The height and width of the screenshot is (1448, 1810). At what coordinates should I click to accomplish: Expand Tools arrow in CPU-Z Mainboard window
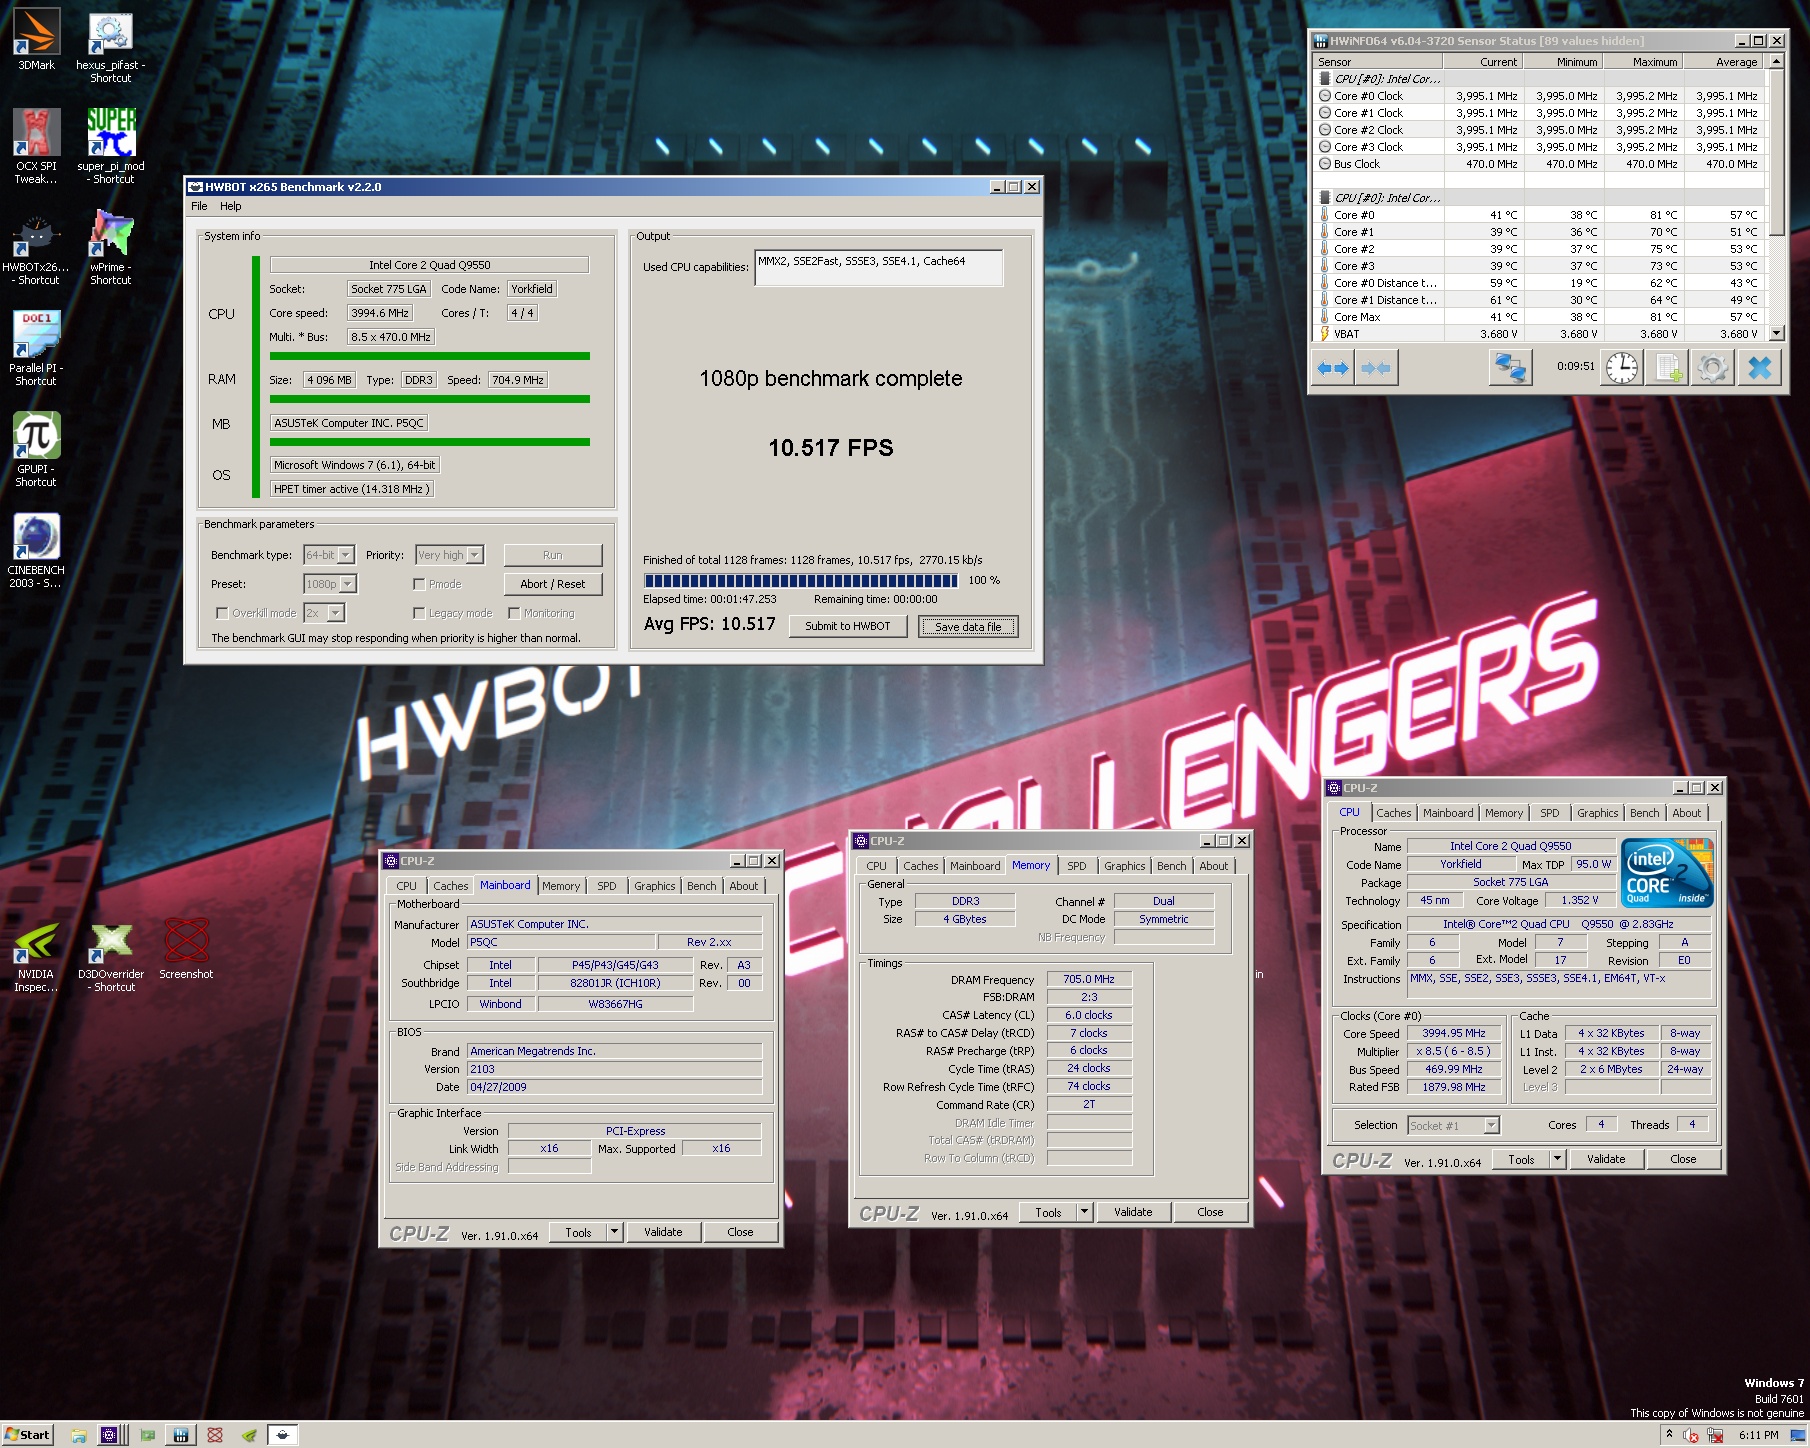[614, 1232]
